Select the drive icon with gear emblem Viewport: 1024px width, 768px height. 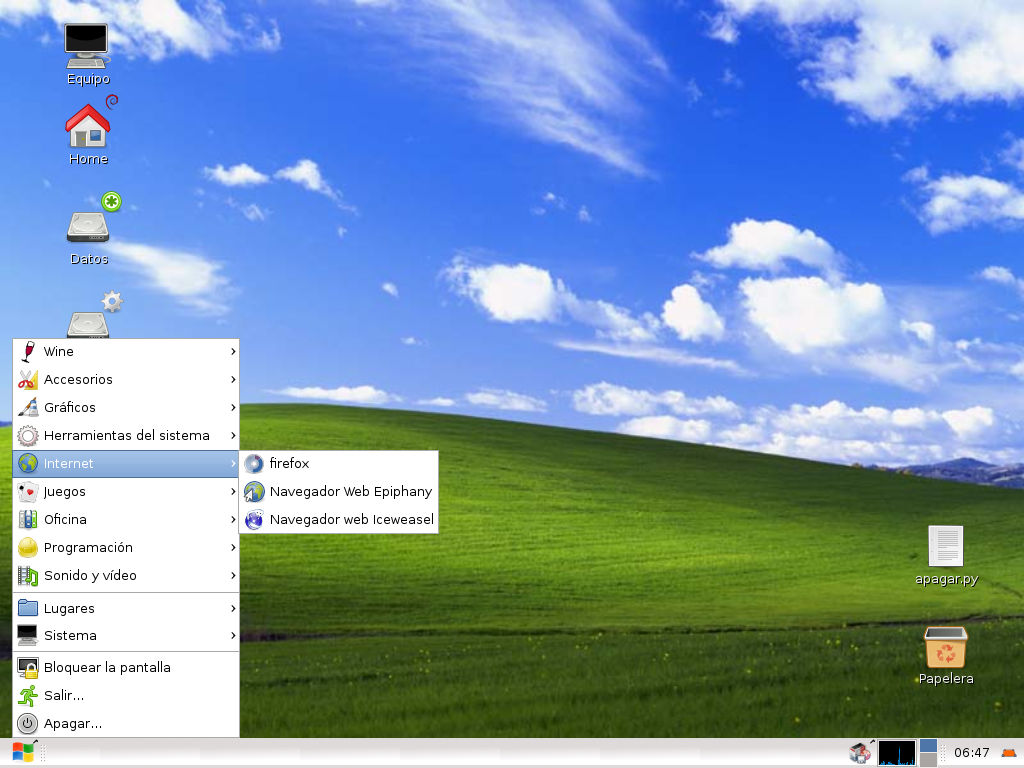[x=88, y=324]
